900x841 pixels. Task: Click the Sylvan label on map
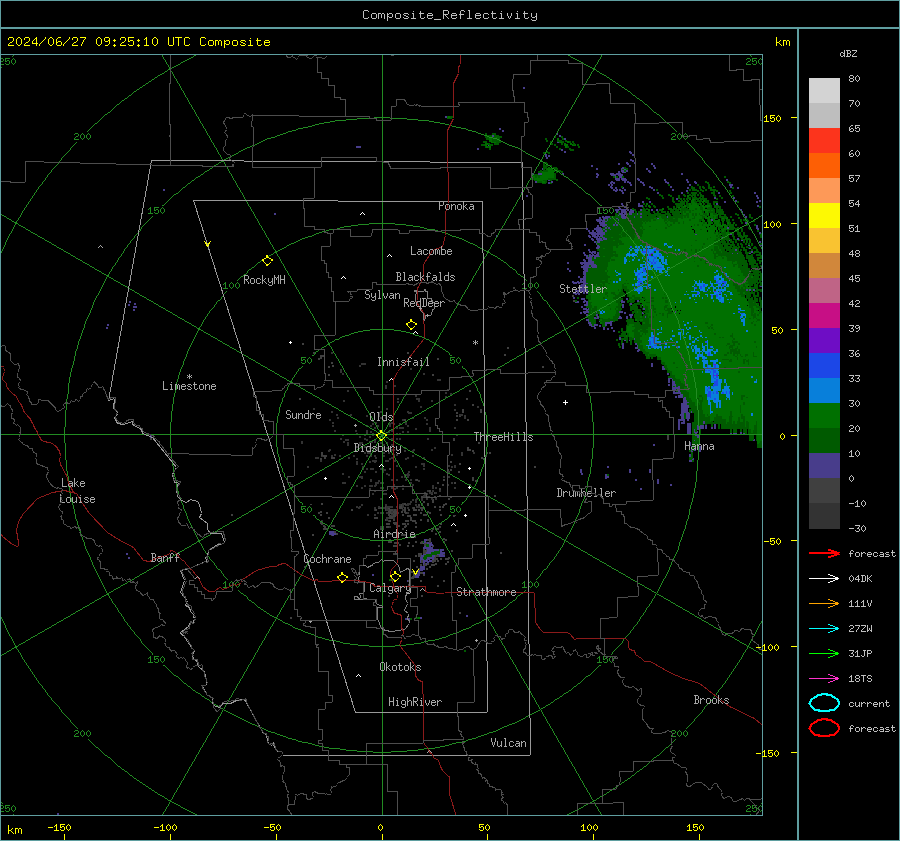pos(382,295)
